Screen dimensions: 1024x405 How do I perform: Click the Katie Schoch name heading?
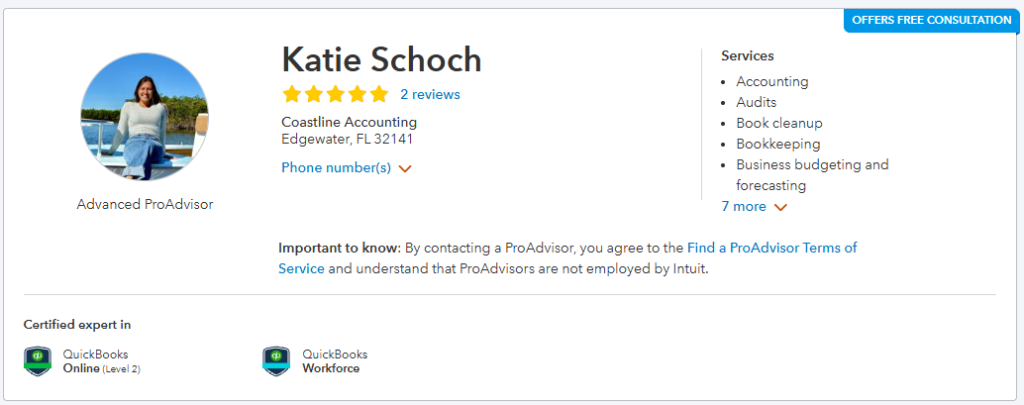381,60
